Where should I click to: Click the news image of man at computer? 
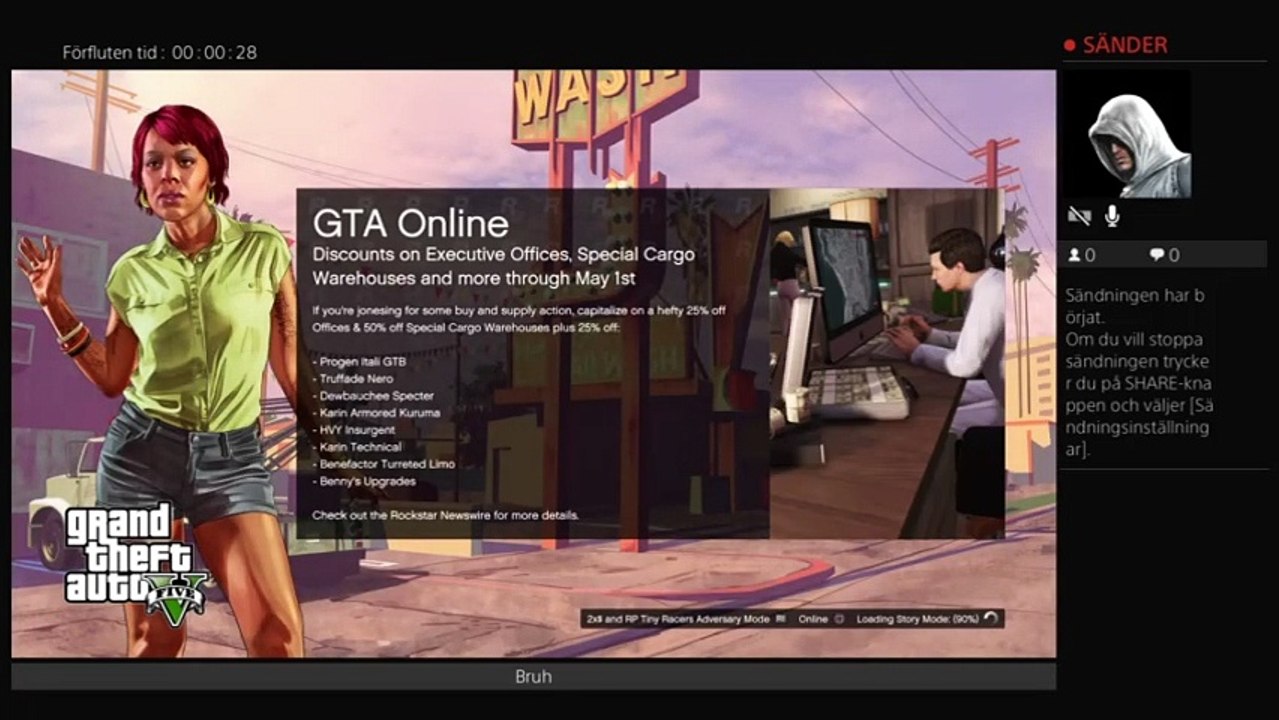click(x=886, y=363)
